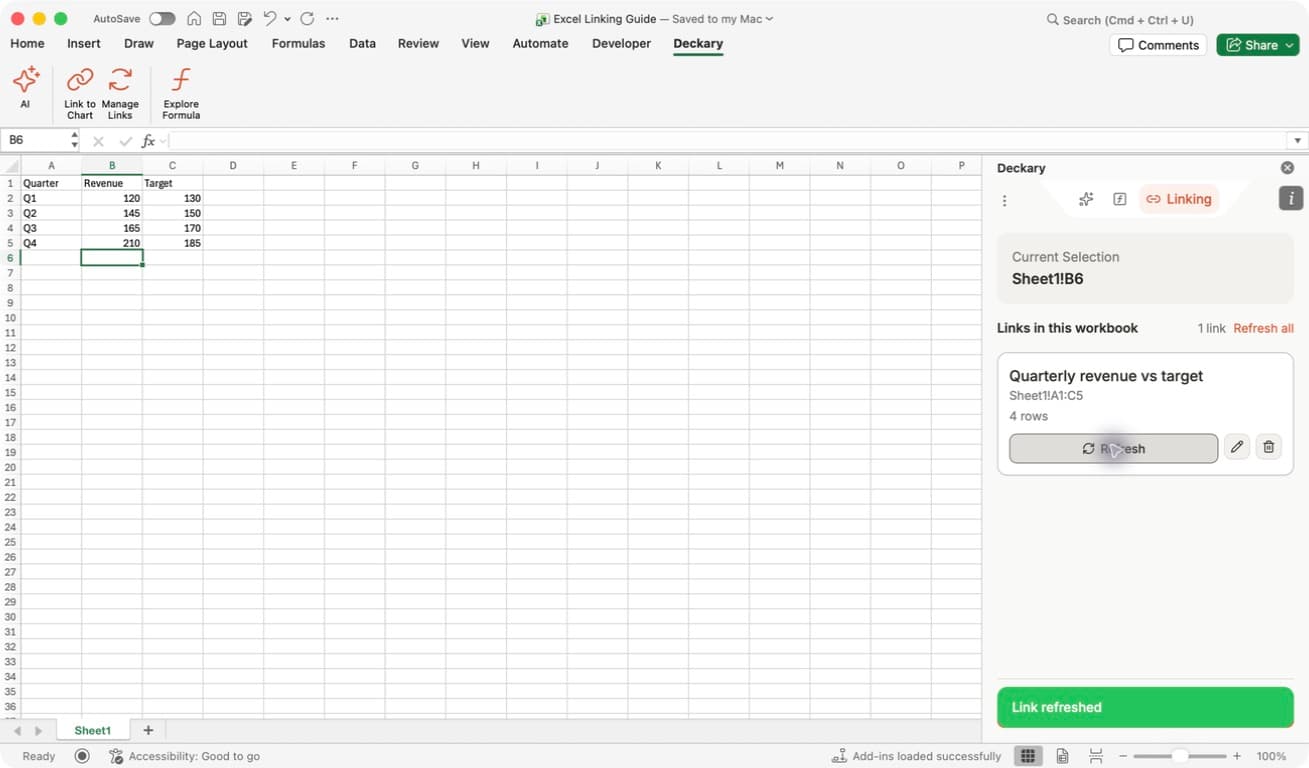Close the Deckary task pane

1287,168
